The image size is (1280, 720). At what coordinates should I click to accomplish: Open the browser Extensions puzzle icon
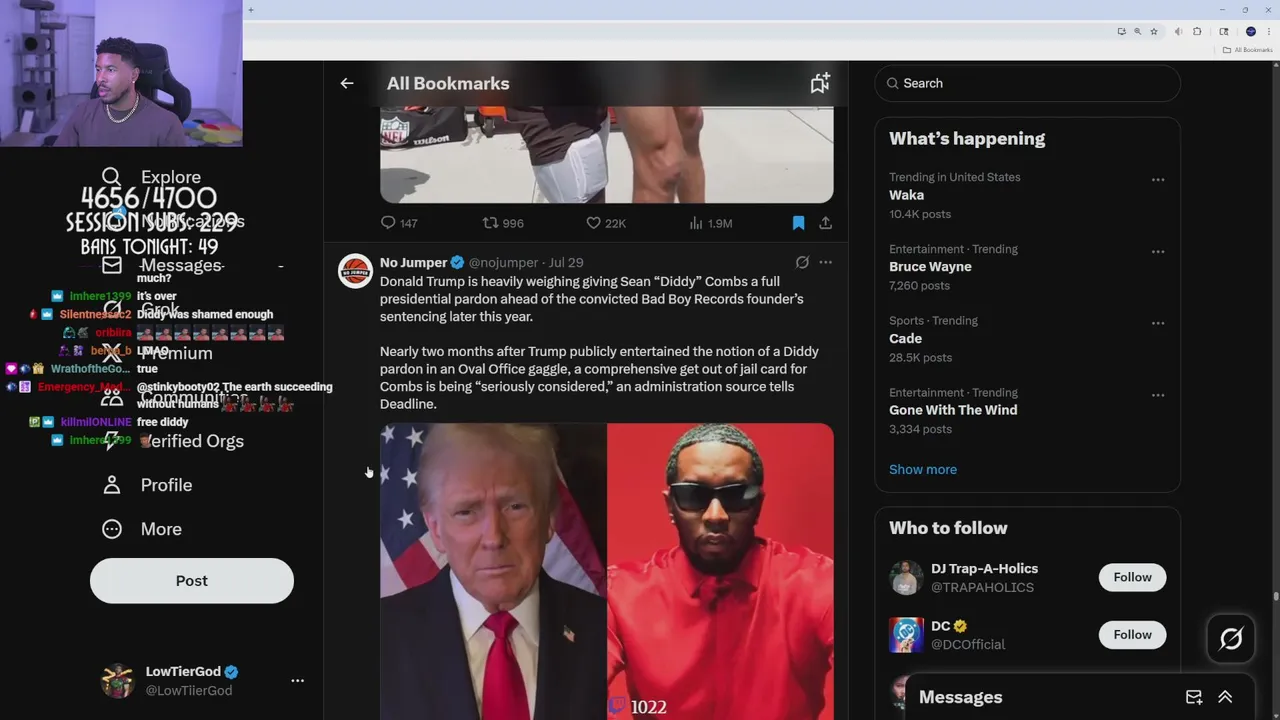coord(1199,32)
